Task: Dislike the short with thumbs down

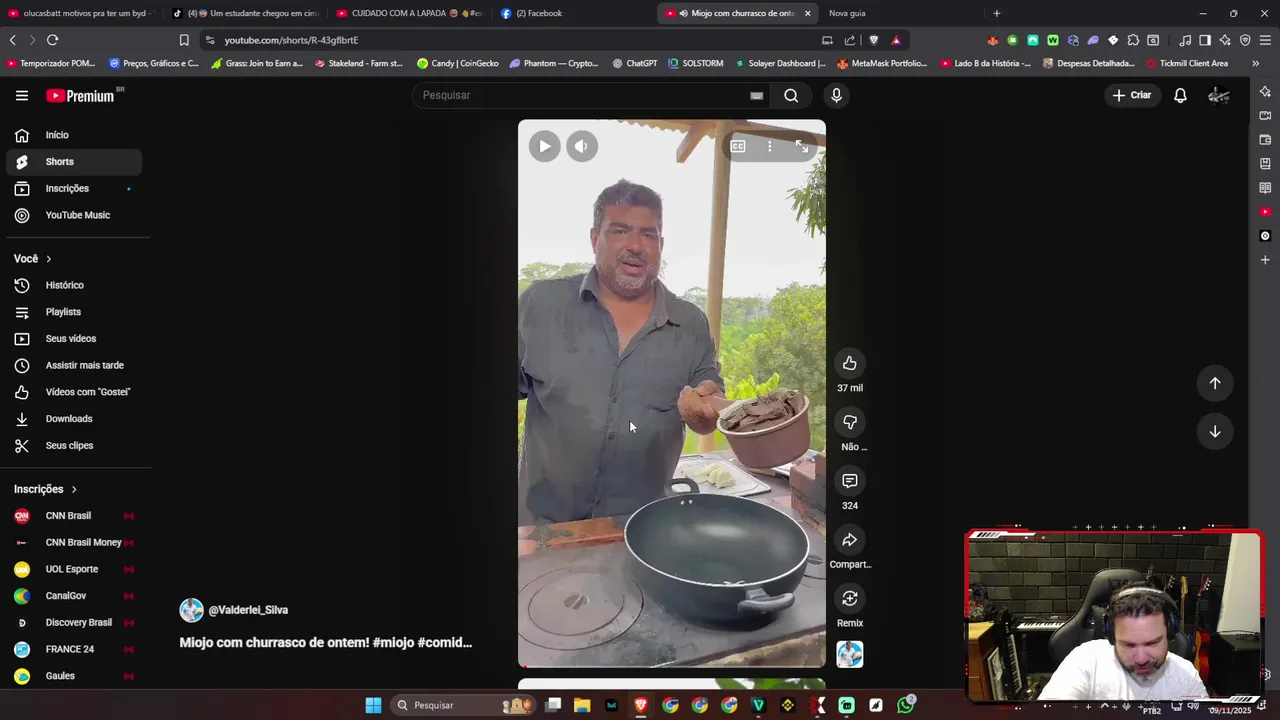Action: click(850, 422)
